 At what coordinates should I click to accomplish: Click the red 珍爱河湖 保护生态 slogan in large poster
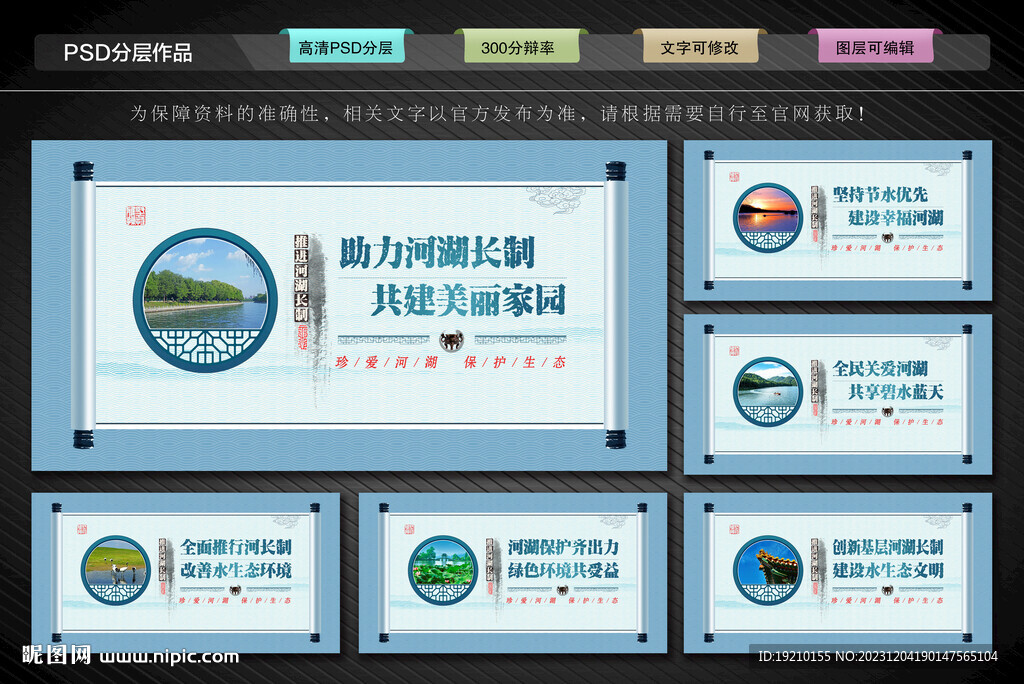tap(451, 362)
